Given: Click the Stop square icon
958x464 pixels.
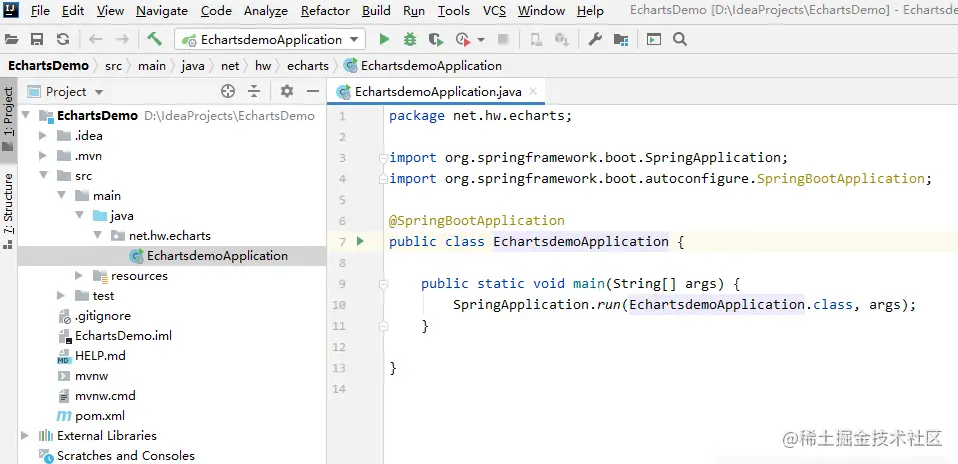Looking at the screenshot, I should tap(503, 40).
